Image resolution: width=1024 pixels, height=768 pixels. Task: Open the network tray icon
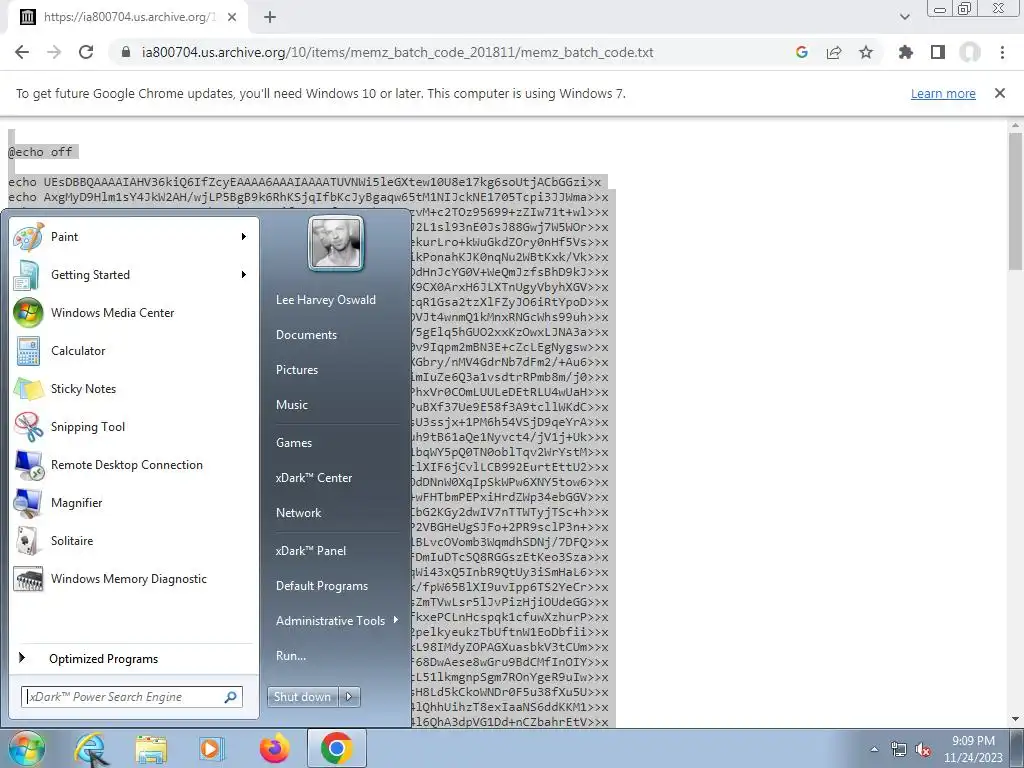tap(899, 750)
